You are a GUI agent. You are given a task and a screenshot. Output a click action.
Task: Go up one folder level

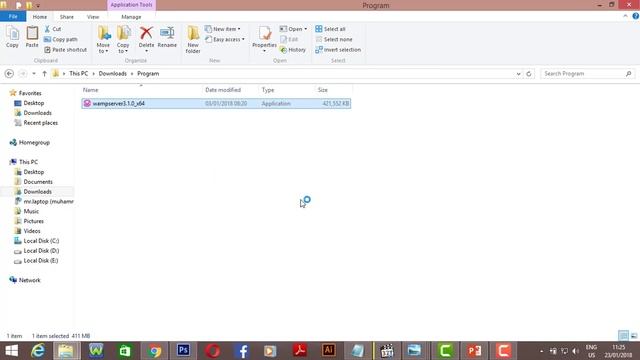pyautogui.click(x=44, y=73)
